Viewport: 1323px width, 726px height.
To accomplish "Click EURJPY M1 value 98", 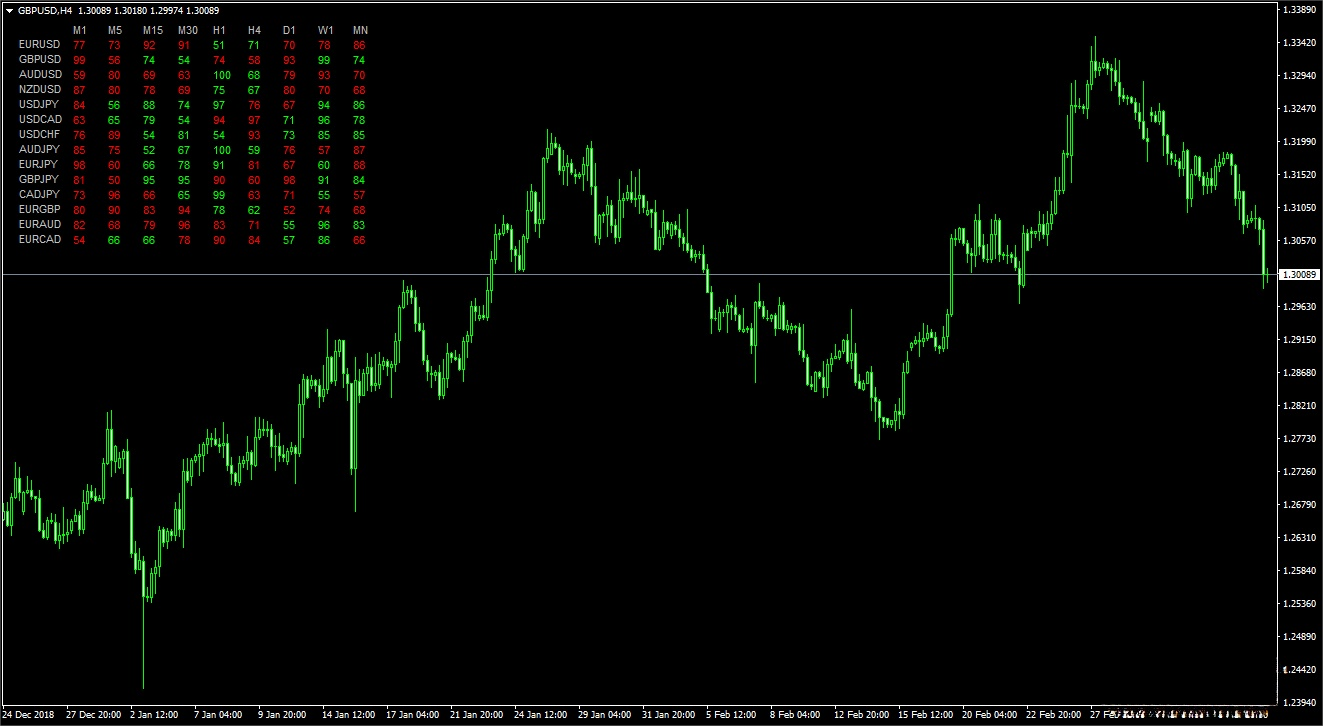I will click(80, 164).
